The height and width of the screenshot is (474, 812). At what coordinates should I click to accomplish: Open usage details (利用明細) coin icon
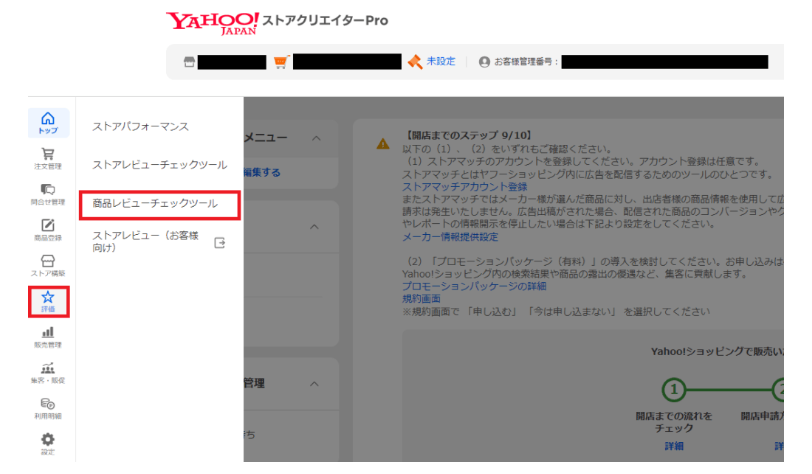point(48,407)
